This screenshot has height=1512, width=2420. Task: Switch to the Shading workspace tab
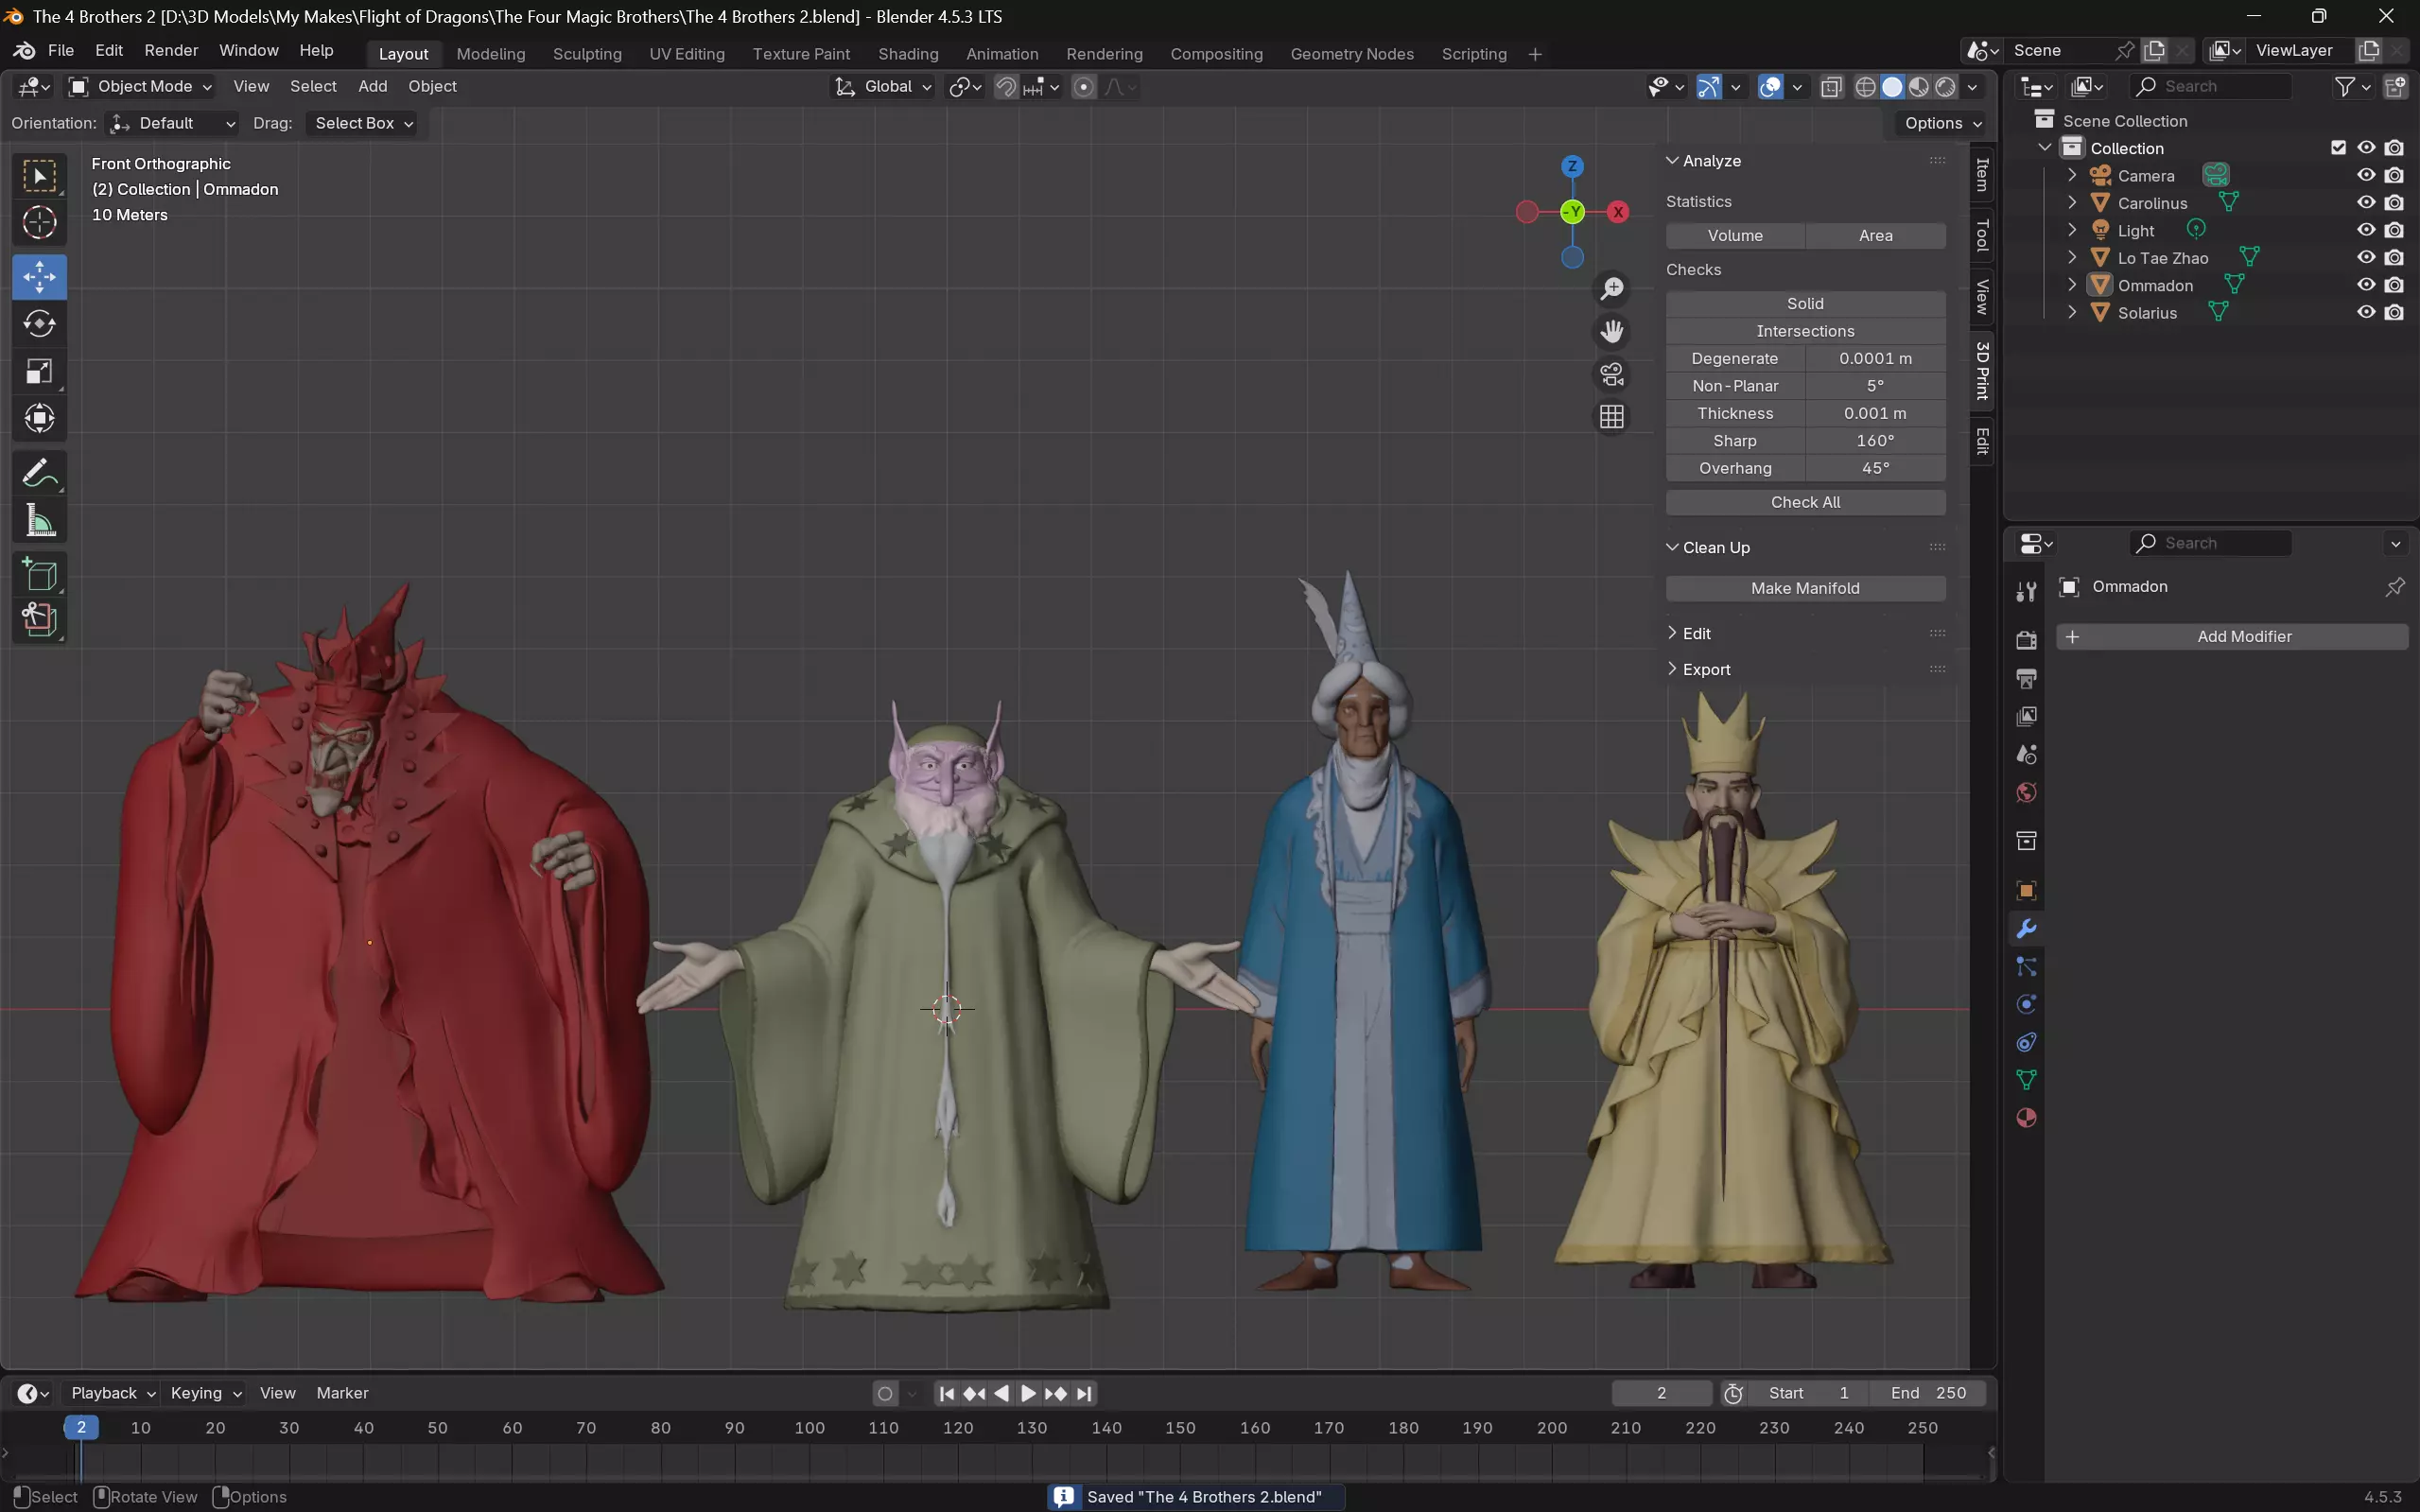coord(908,54)
